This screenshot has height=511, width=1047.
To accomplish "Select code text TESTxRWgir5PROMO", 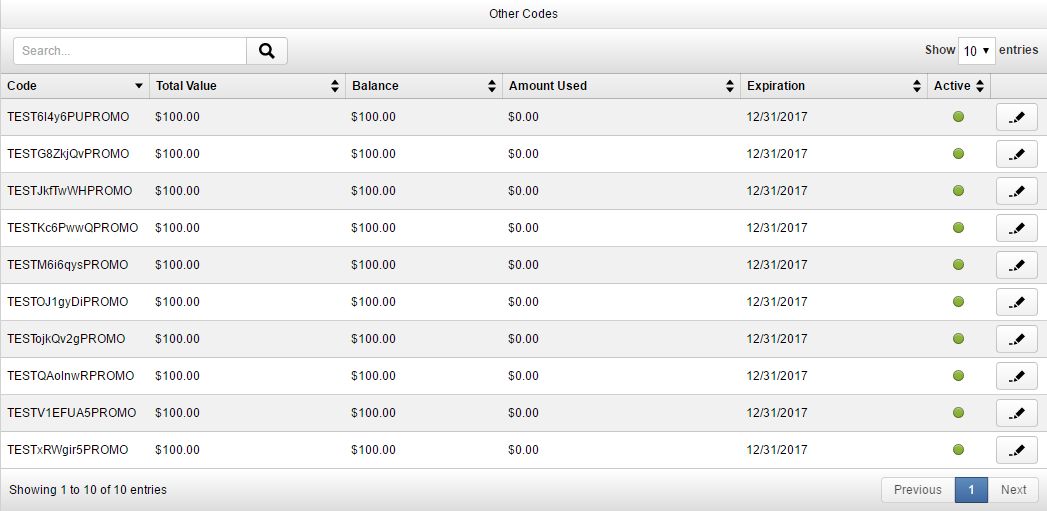I will point(67,450).
